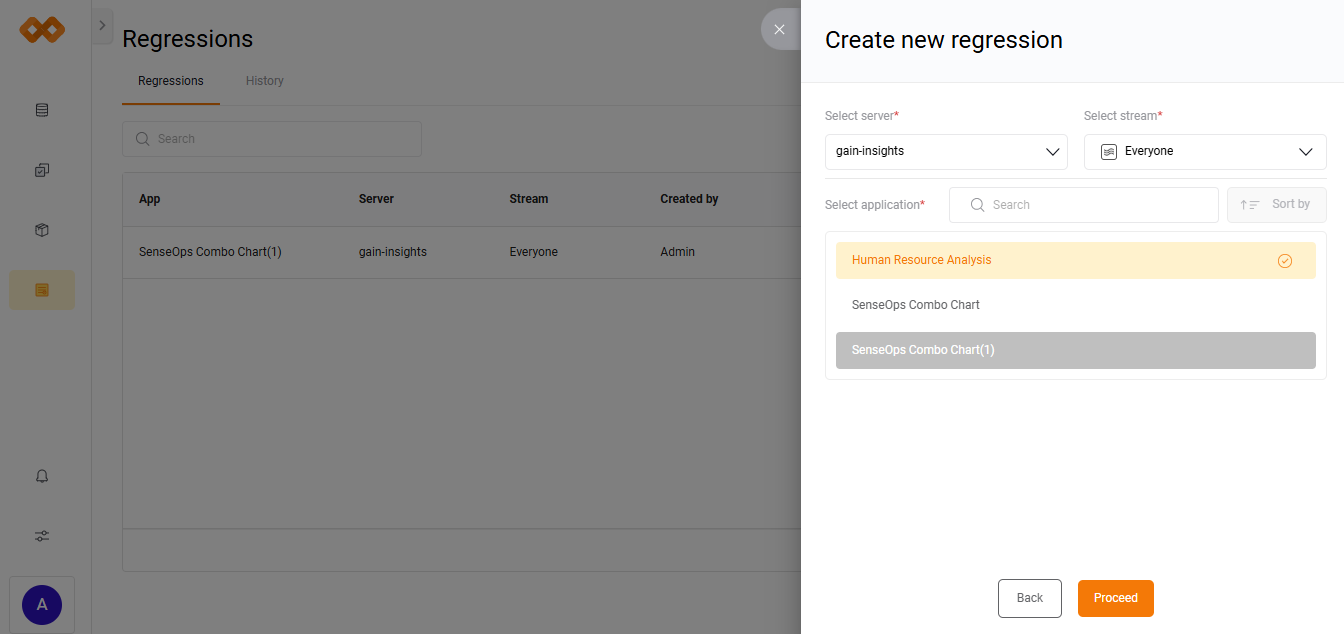This screenshot has width=1344, height=634.
Task: Switch to the Regressions tab
Action: coord(171,81)
